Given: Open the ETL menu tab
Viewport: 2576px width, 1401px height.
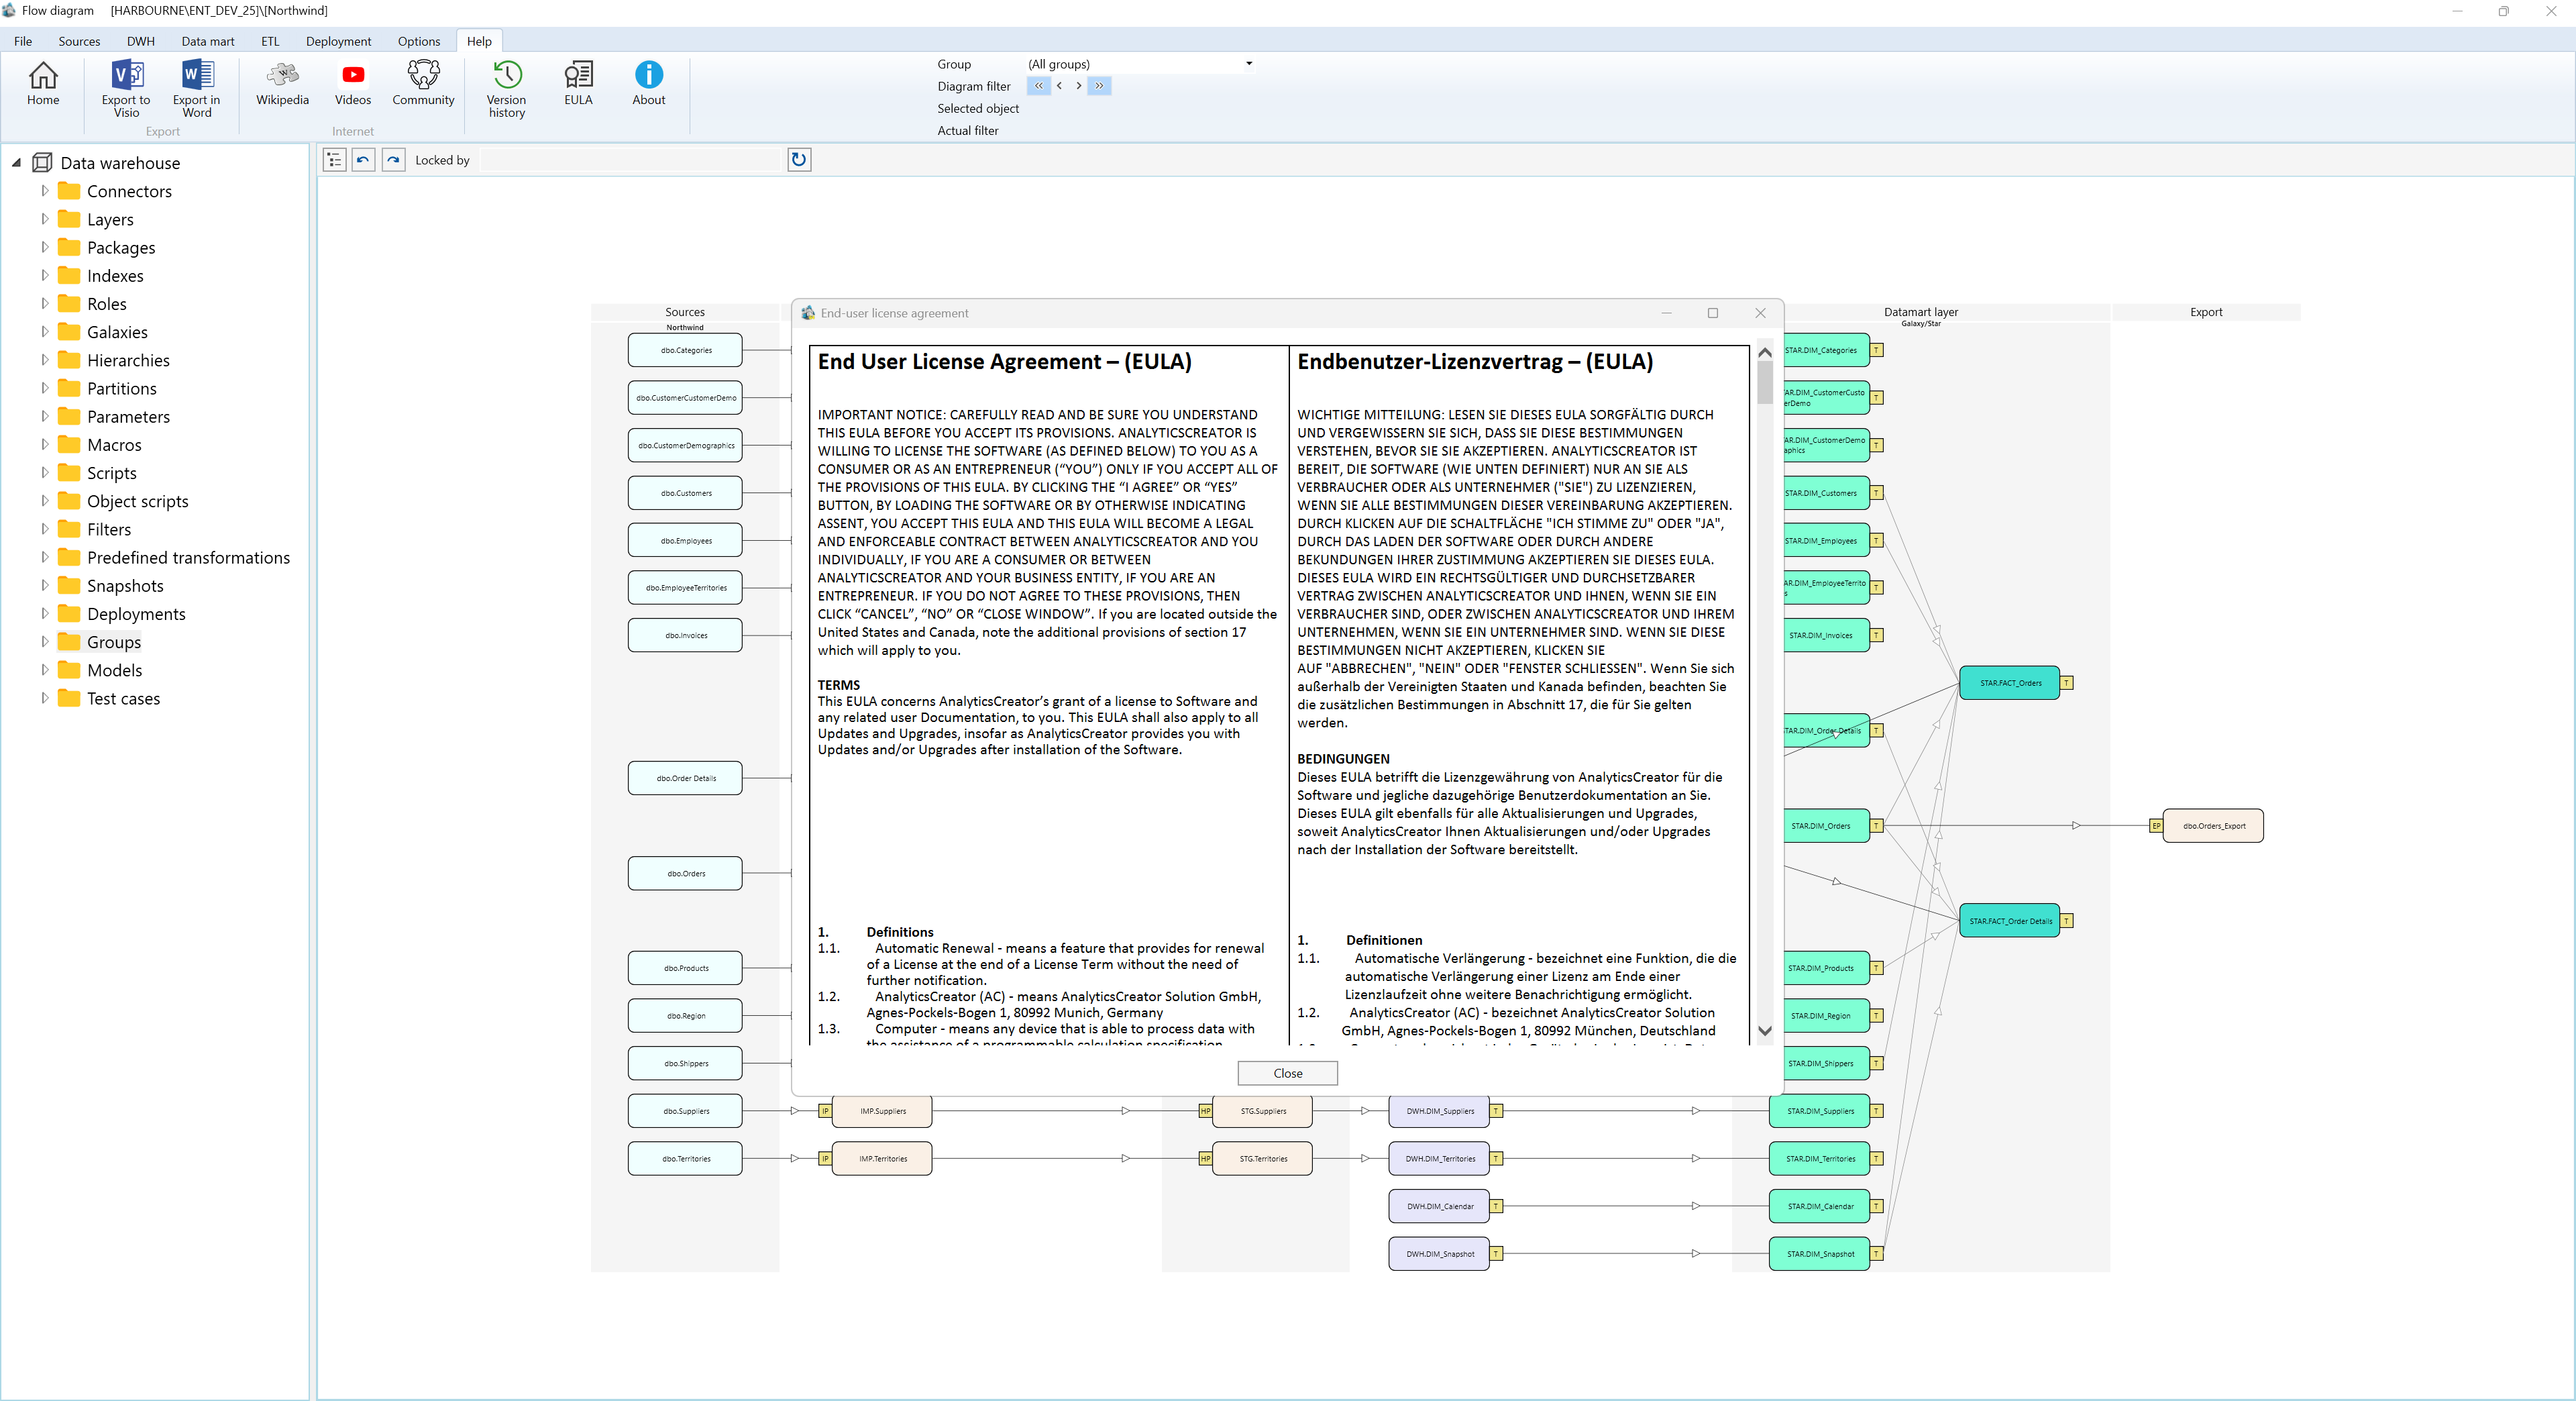Looking at the screenshot, I should pos(270,41).
